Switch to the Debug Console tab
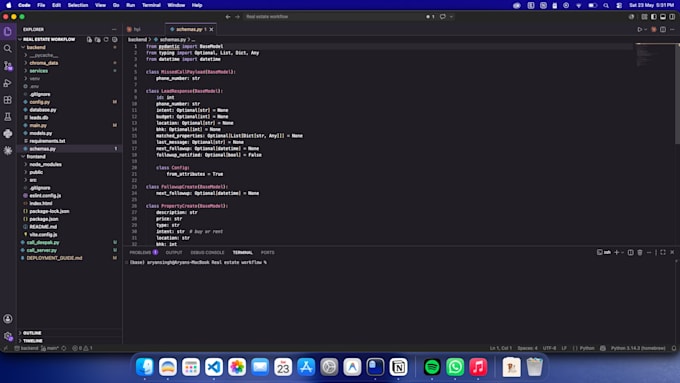Image resolution: width=680 pixels, height=383 pixels. point(207,252)
